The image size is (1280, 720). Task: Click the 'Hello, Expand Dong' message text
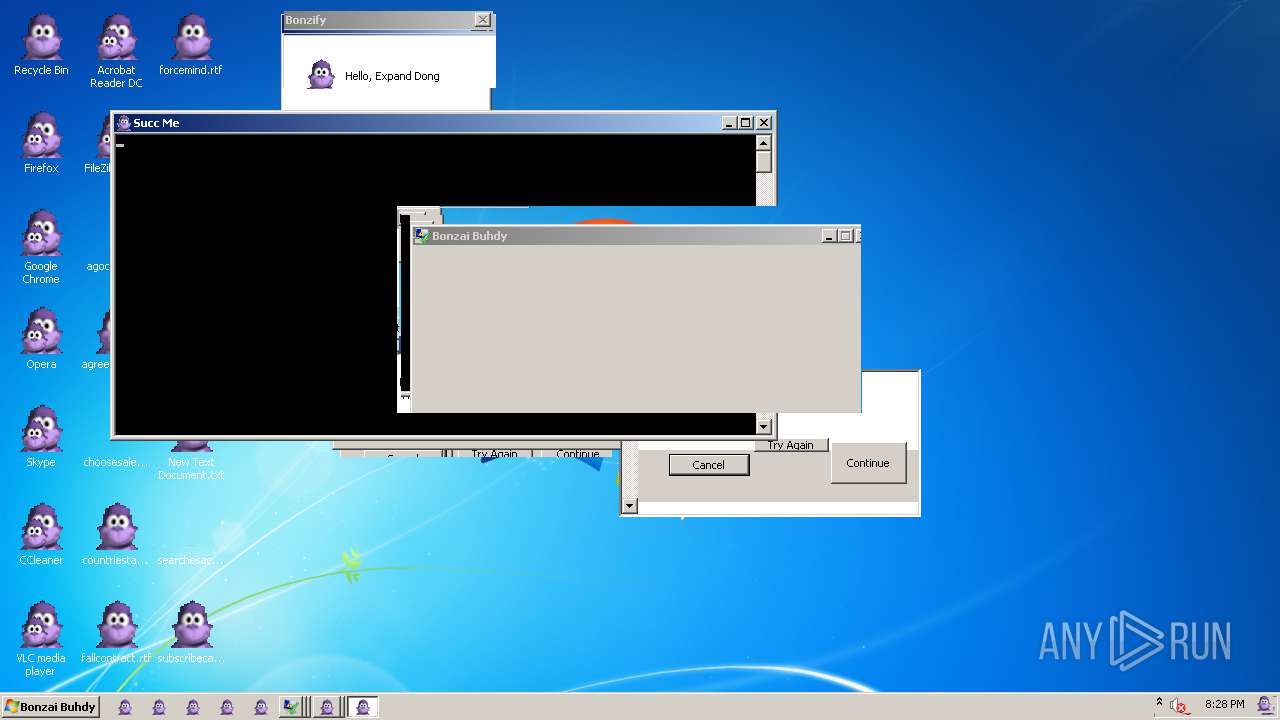pos(392,76)
